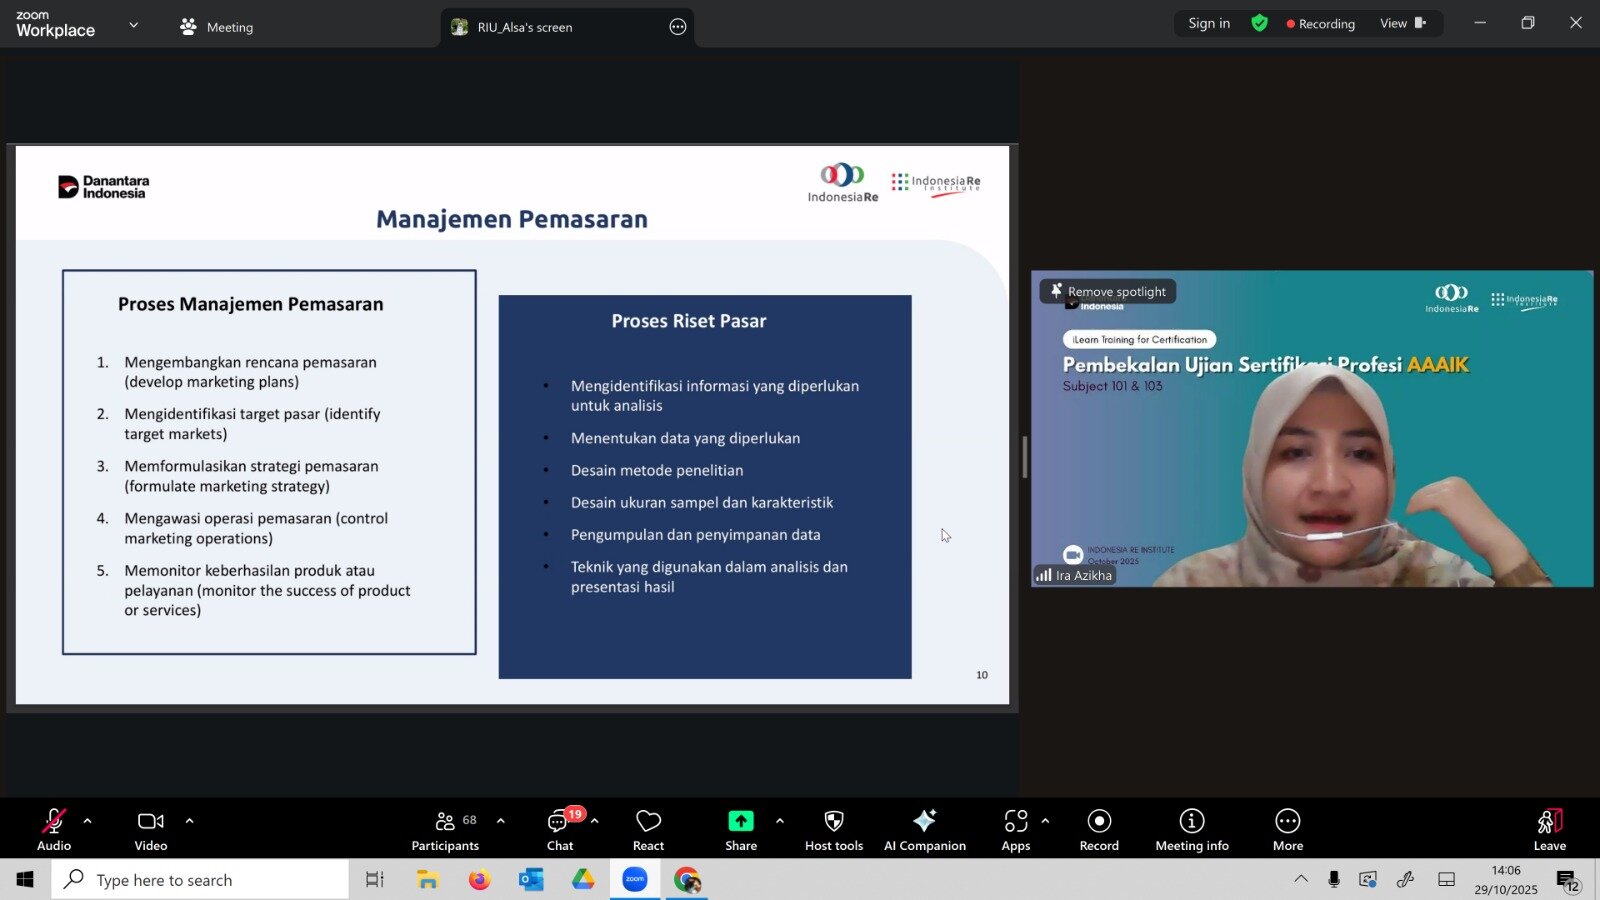Viewport: 1600px width, 900px height.
Task: Click the Windows taskbar search box
Action: 200,880
